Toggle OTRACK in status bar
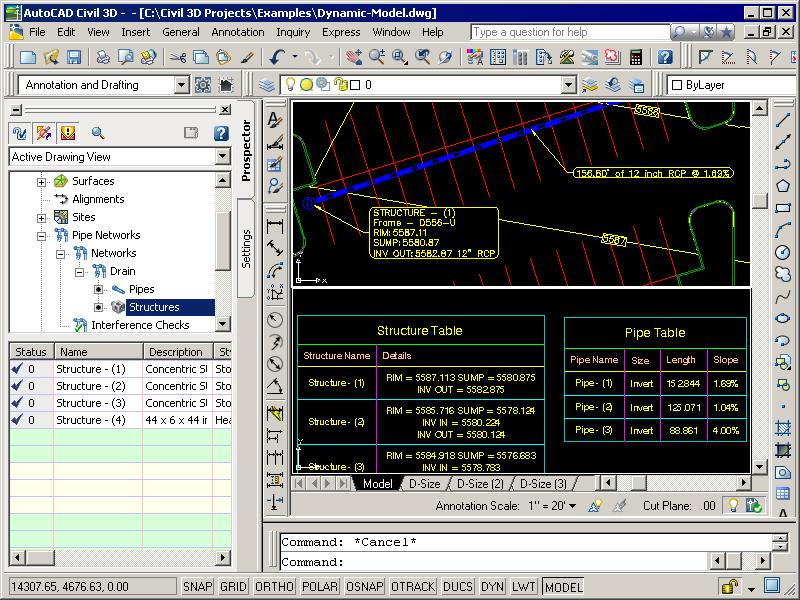Image resolution: width=800 pixels, height=600 pixels. coord(413,587)
